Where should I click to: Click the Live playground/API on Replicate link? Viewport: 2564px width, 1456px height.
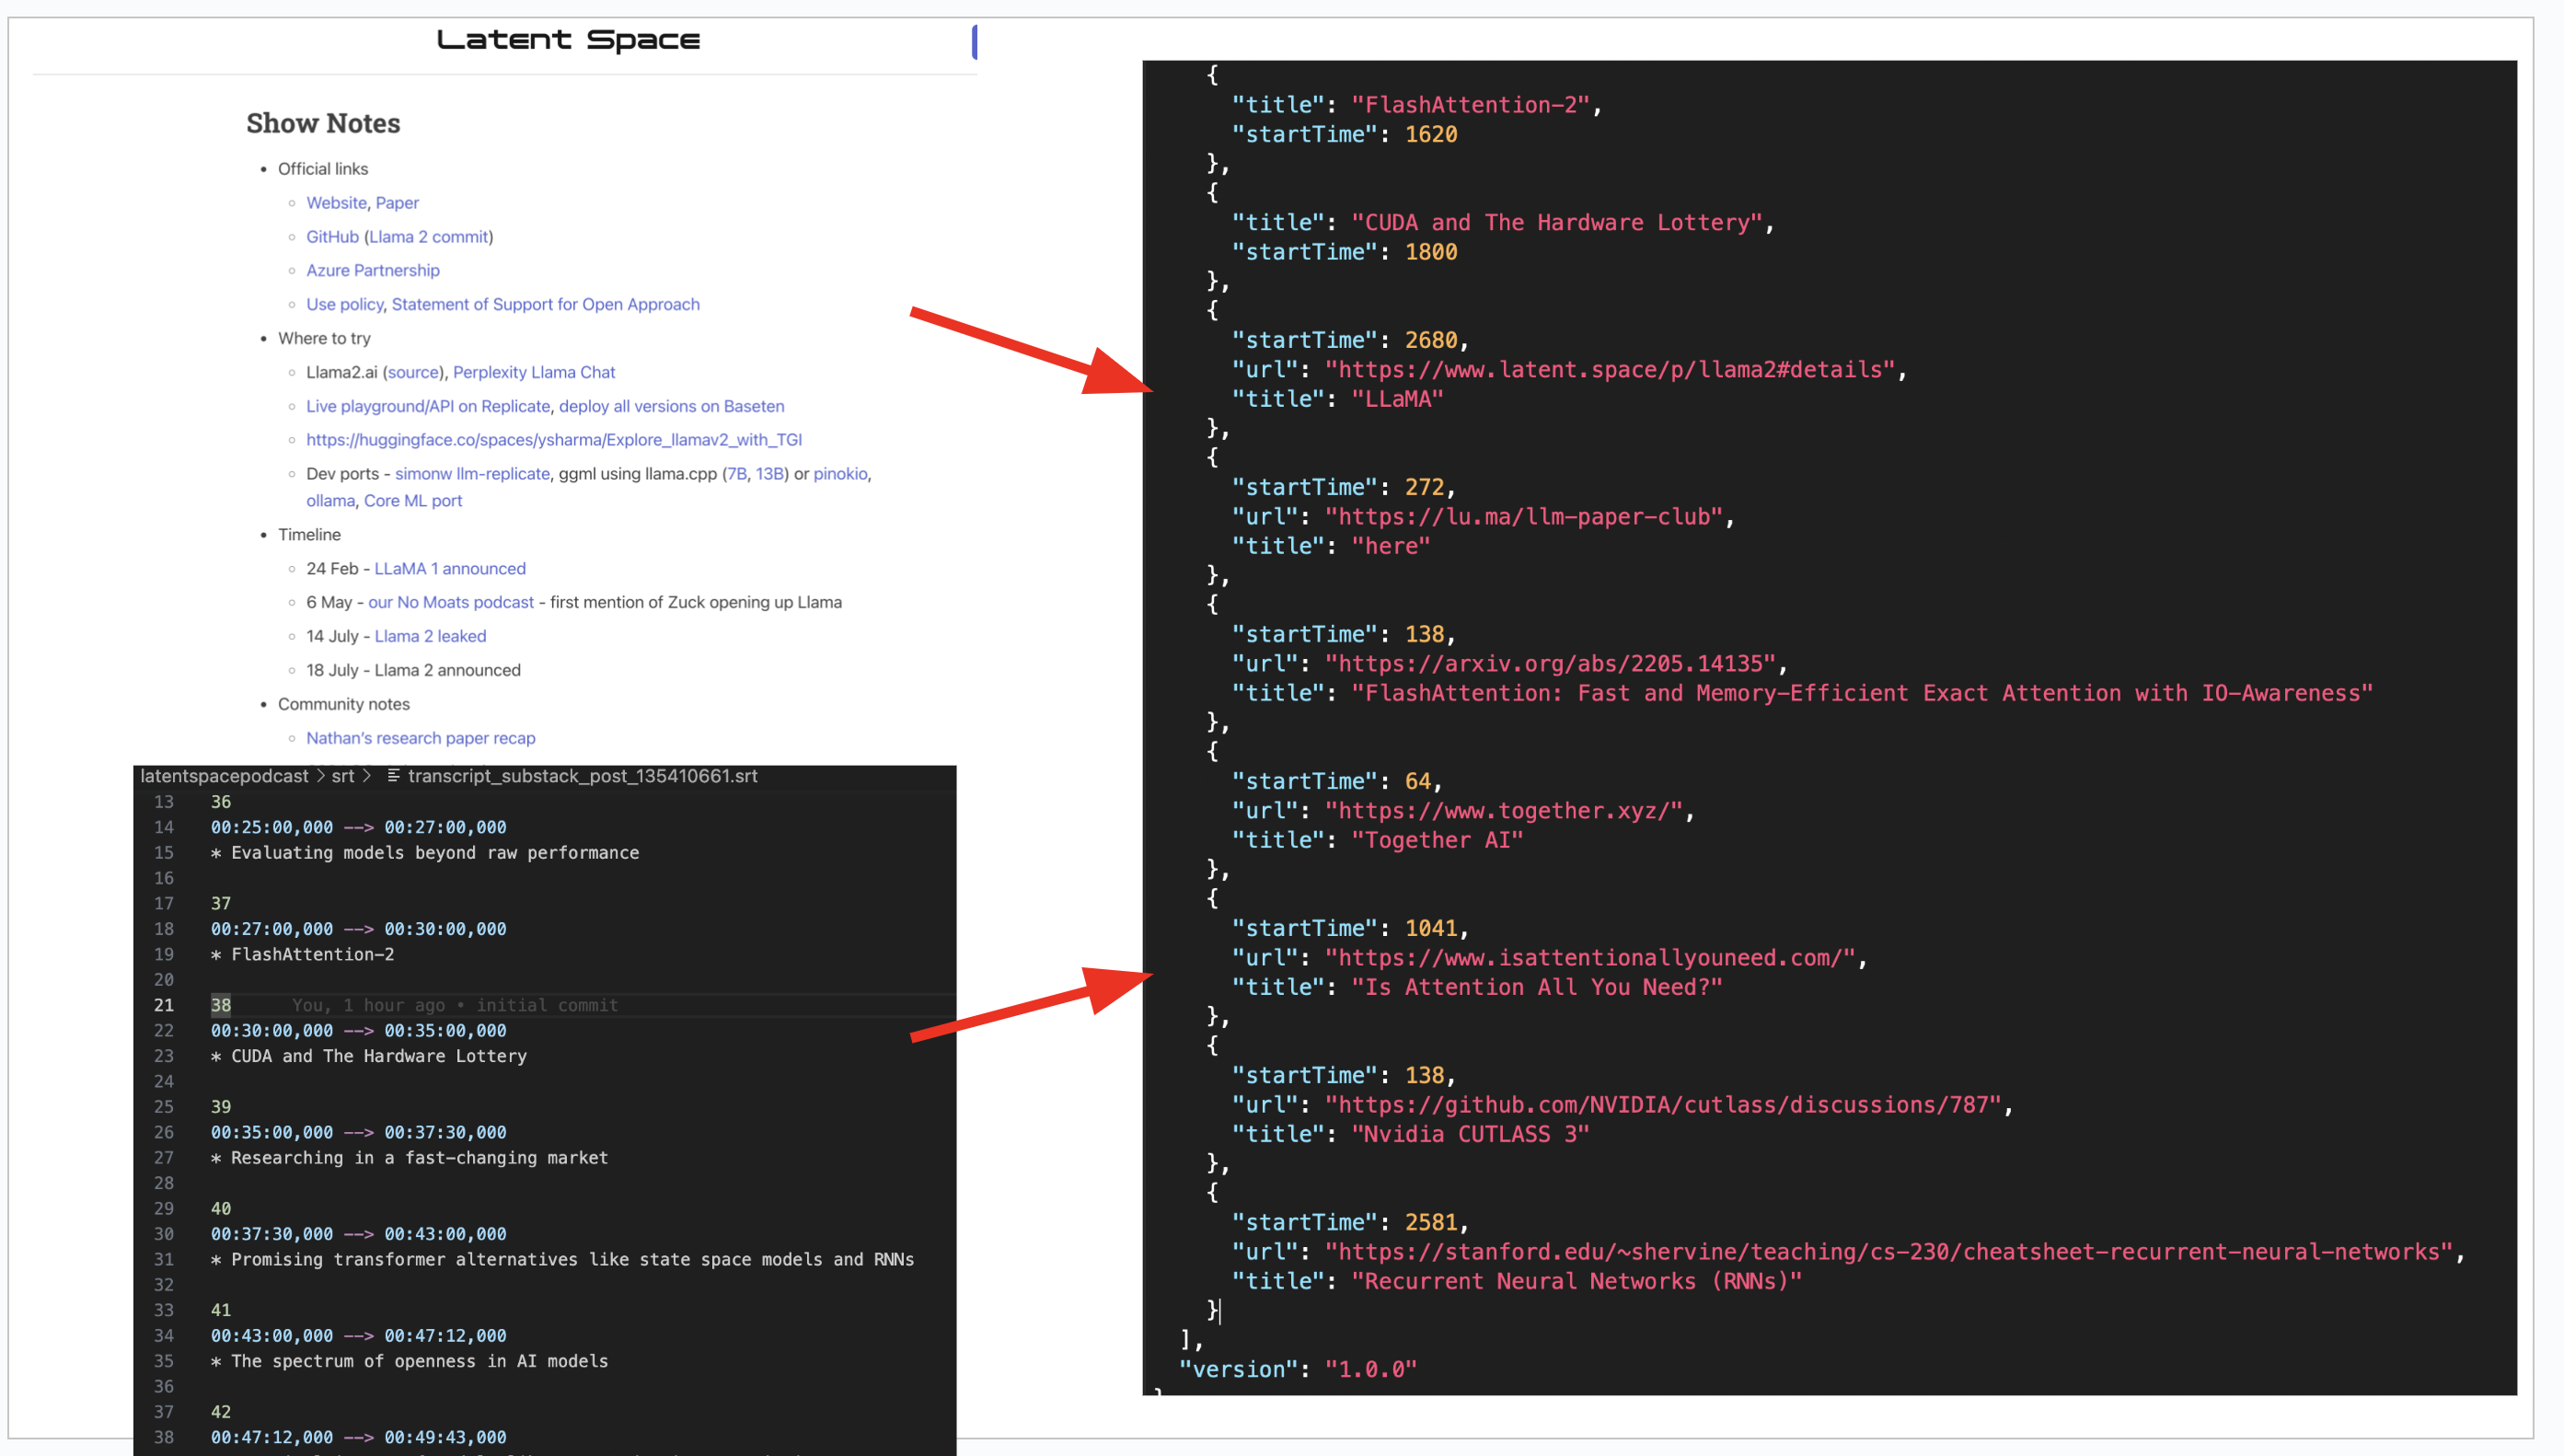(428, 407)
